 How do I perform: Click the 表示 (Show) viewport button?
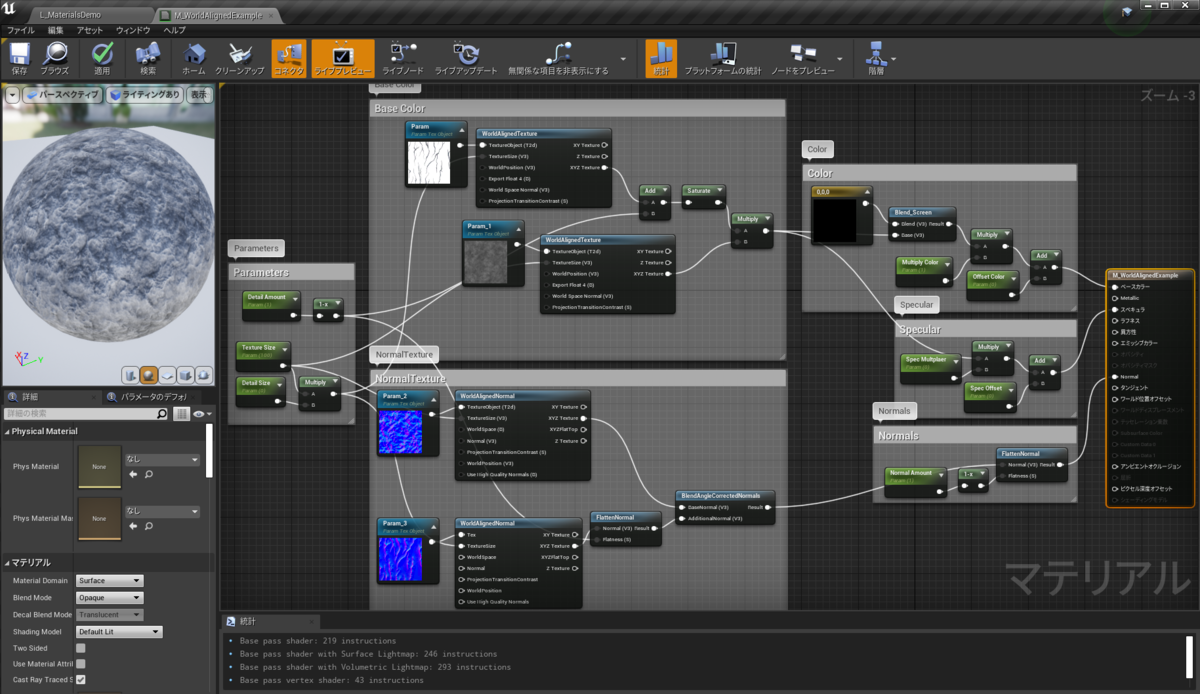[199, 95]
